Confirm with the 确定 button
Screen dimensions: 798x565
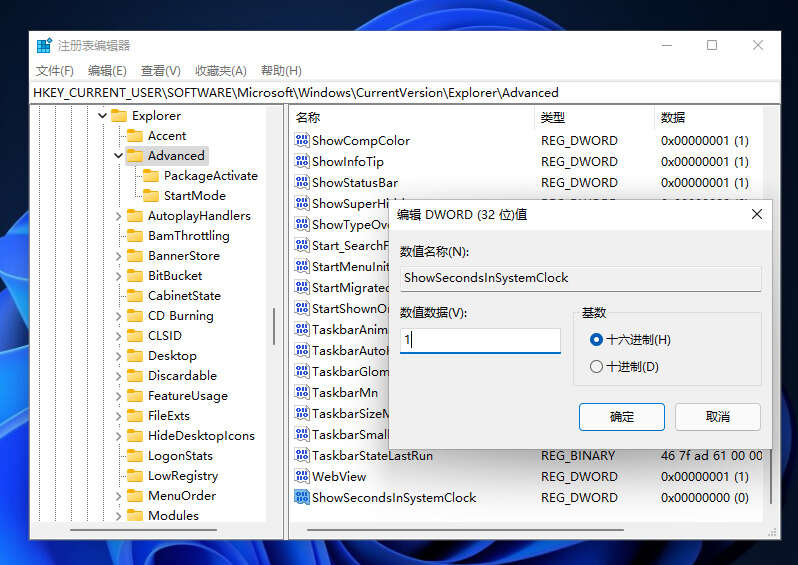(621, 417)
